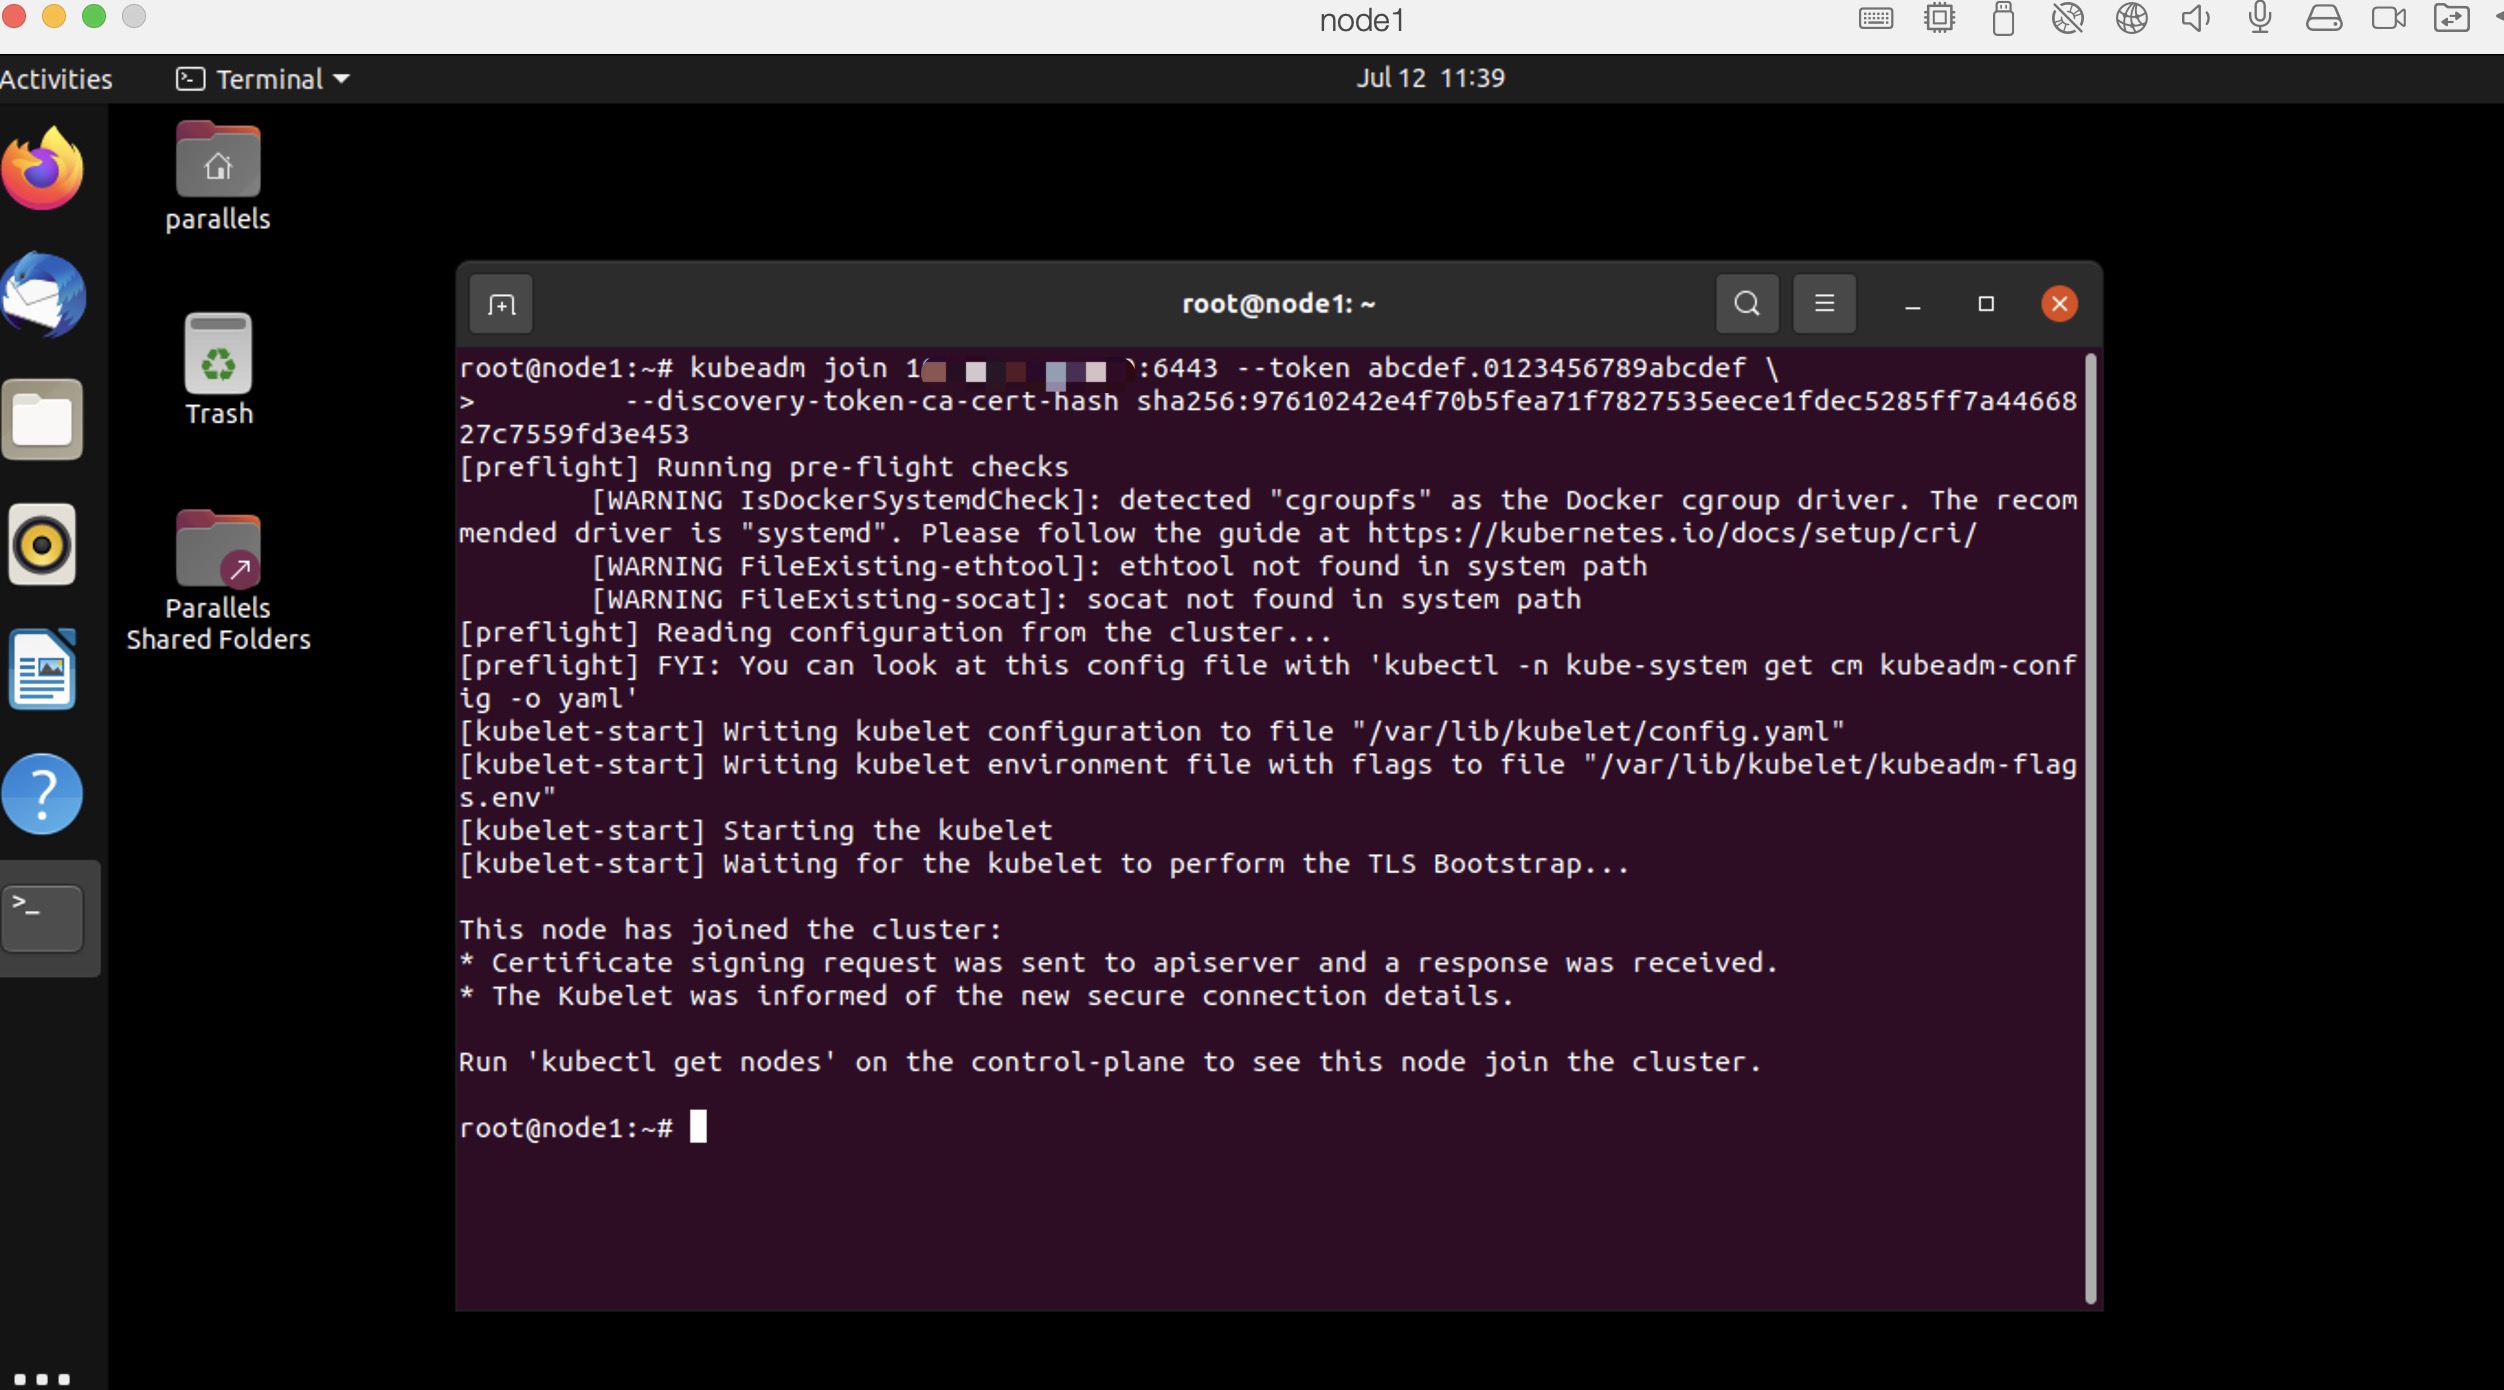The image size is (2504, 1390).
Task: Show applications grid at dock bottom
Action: pos(42,1379)
